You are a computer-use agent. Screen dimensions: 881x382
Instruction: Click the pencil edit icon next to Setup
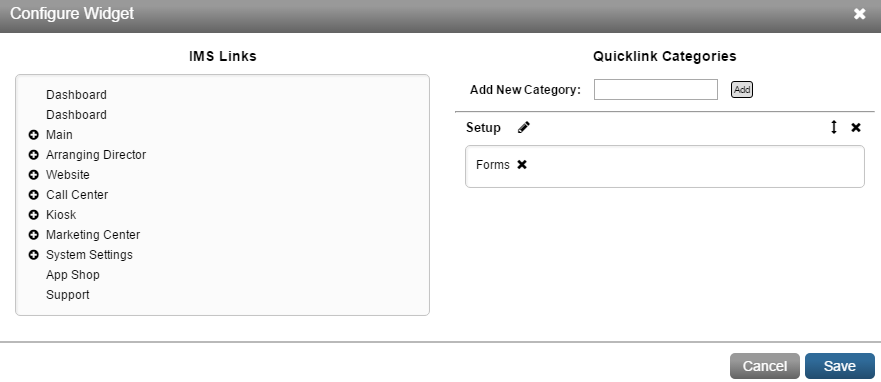(x=524, y=128)
